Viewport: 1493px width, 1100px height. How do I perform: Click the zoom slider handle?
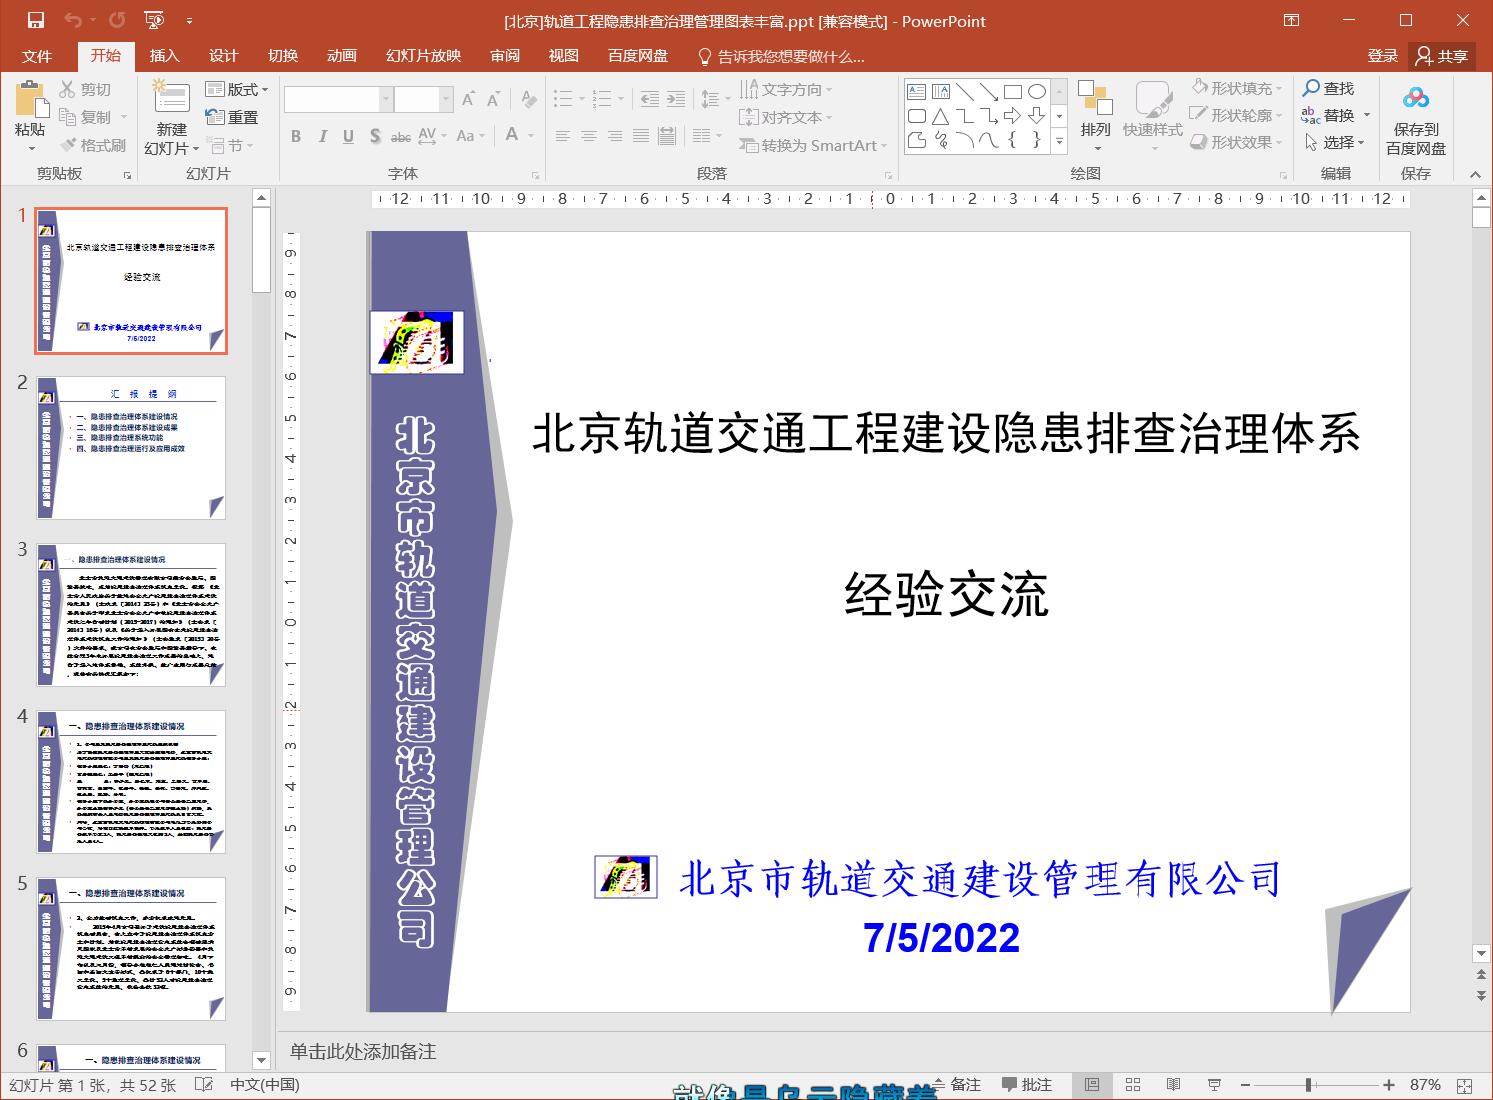[1308, 1085]
